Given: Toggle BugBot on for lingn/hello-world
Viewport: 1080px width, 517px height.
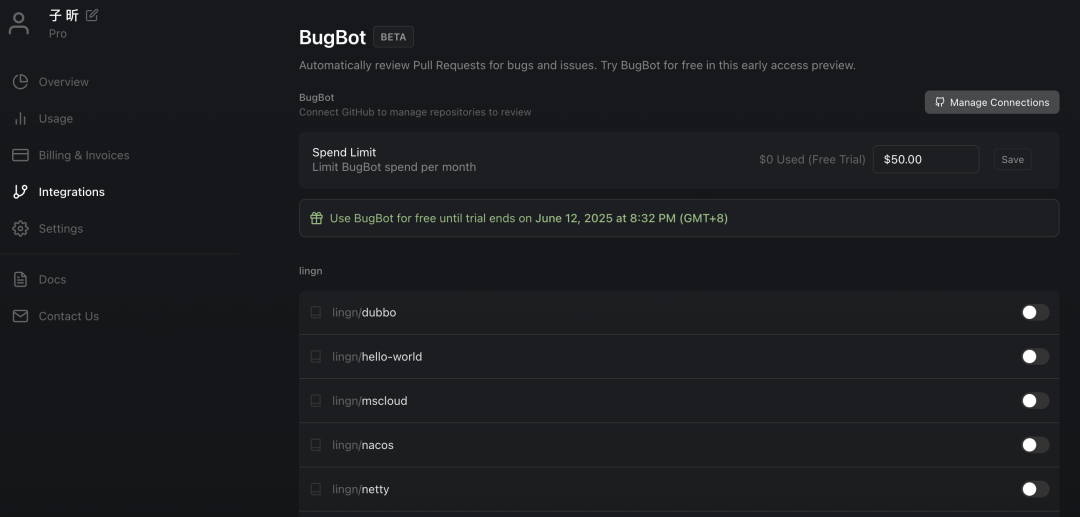Looking at the screenshot, I should (x=1035, y=357).
